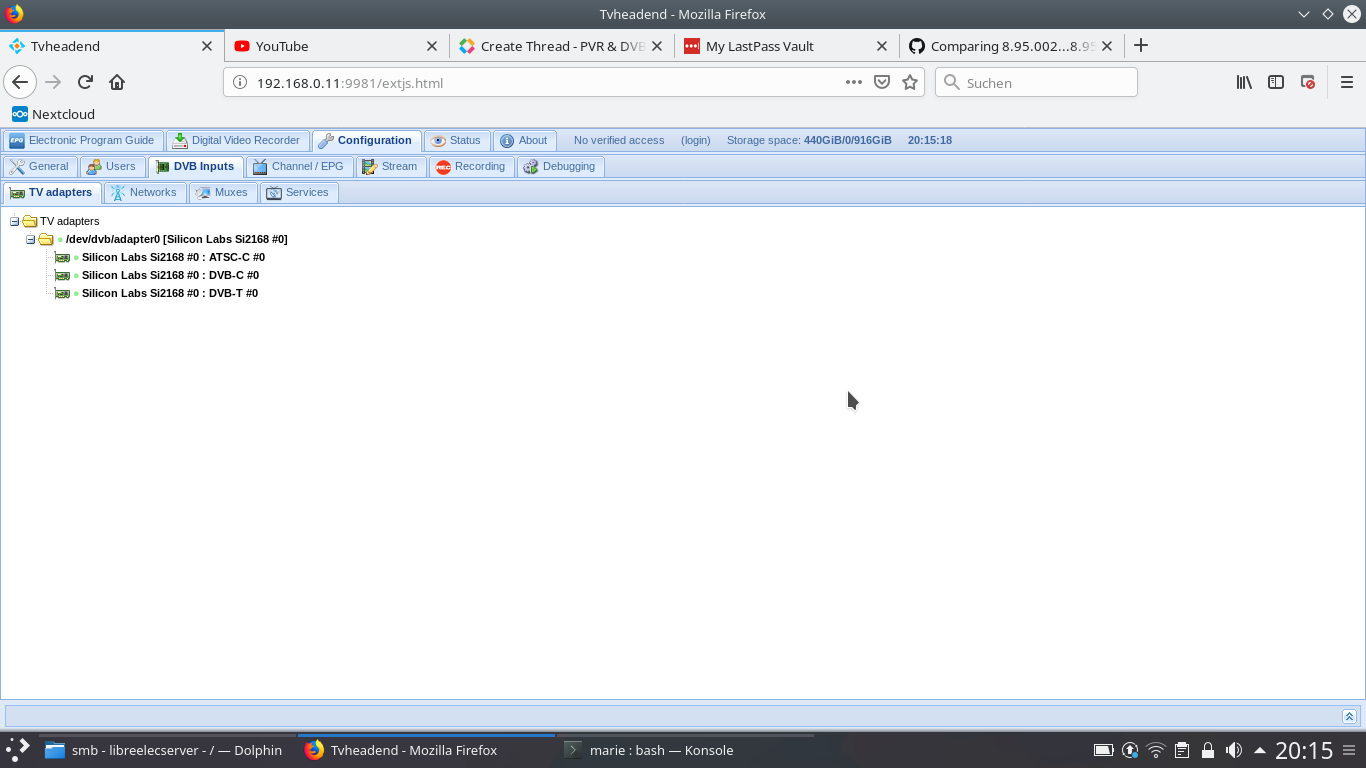The height and width of the screenshot is (768, 1366).
Task: Open a new browser tab
Action: [1141, 45]
